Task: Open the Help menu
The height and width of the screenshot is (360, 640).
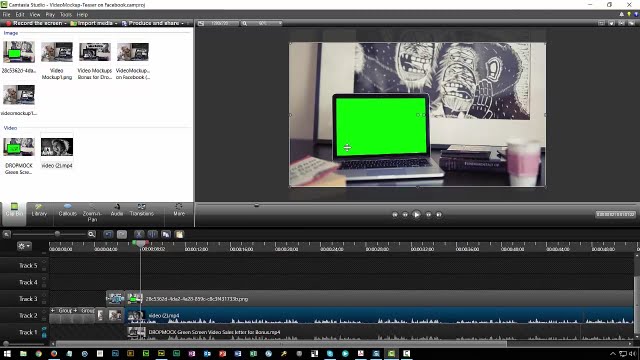Action: coord(82,14)
